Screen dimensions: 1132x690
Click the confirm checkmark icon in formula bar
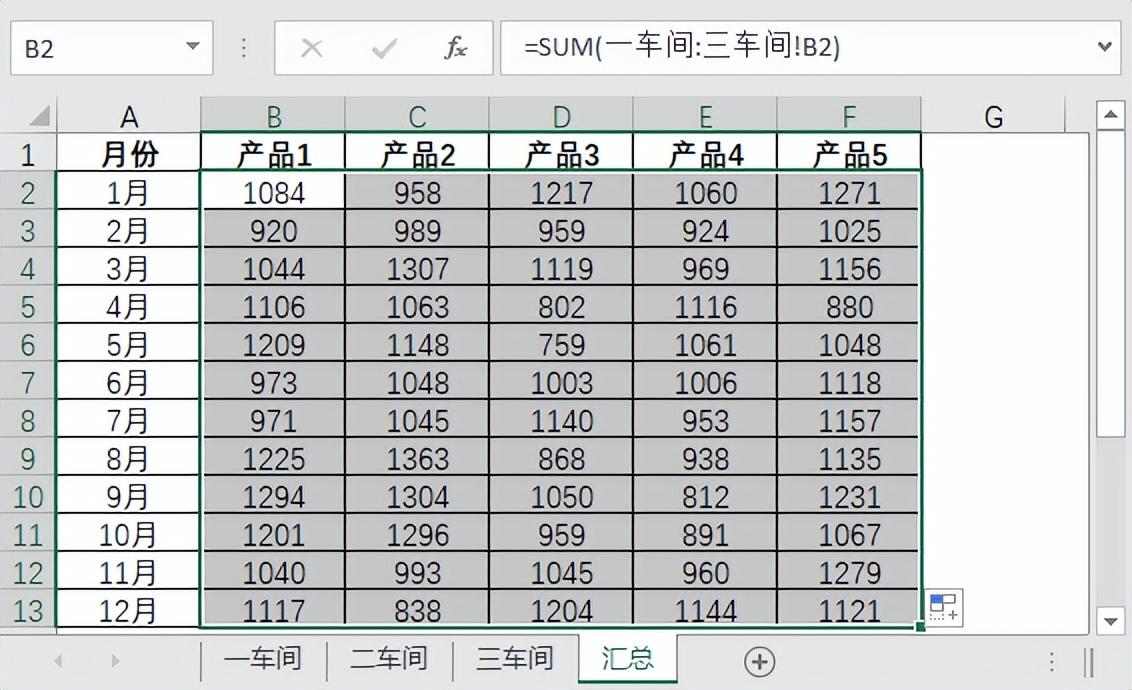click(384, 48)
